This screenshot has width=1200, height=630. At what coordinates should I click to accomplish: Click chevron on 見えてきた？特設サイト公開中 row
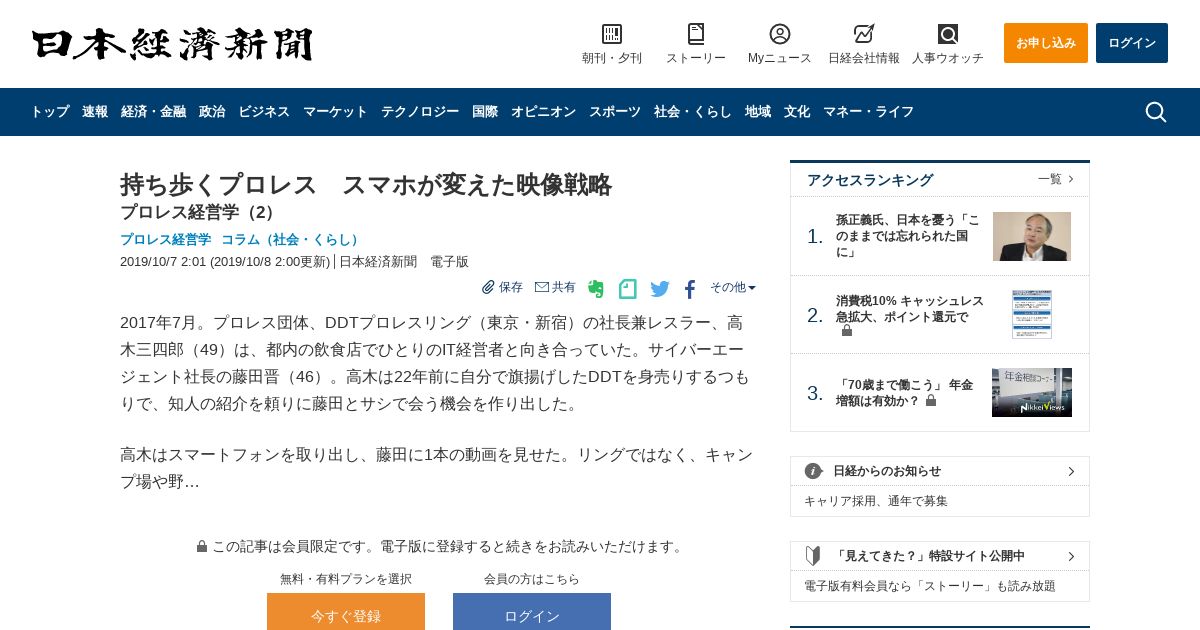pos(1071,556)
